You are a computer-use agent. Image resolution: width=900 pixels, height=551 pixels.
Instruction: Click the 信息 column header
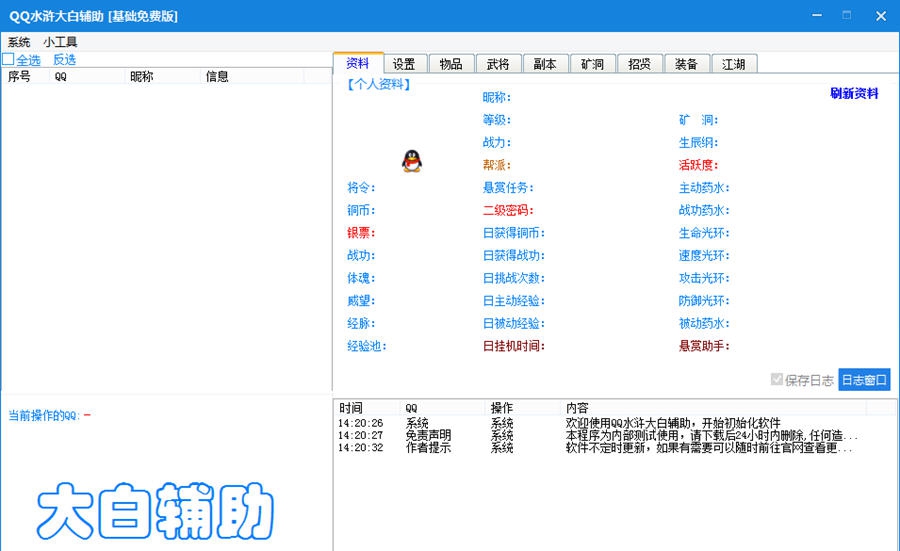tap(252, 76)
